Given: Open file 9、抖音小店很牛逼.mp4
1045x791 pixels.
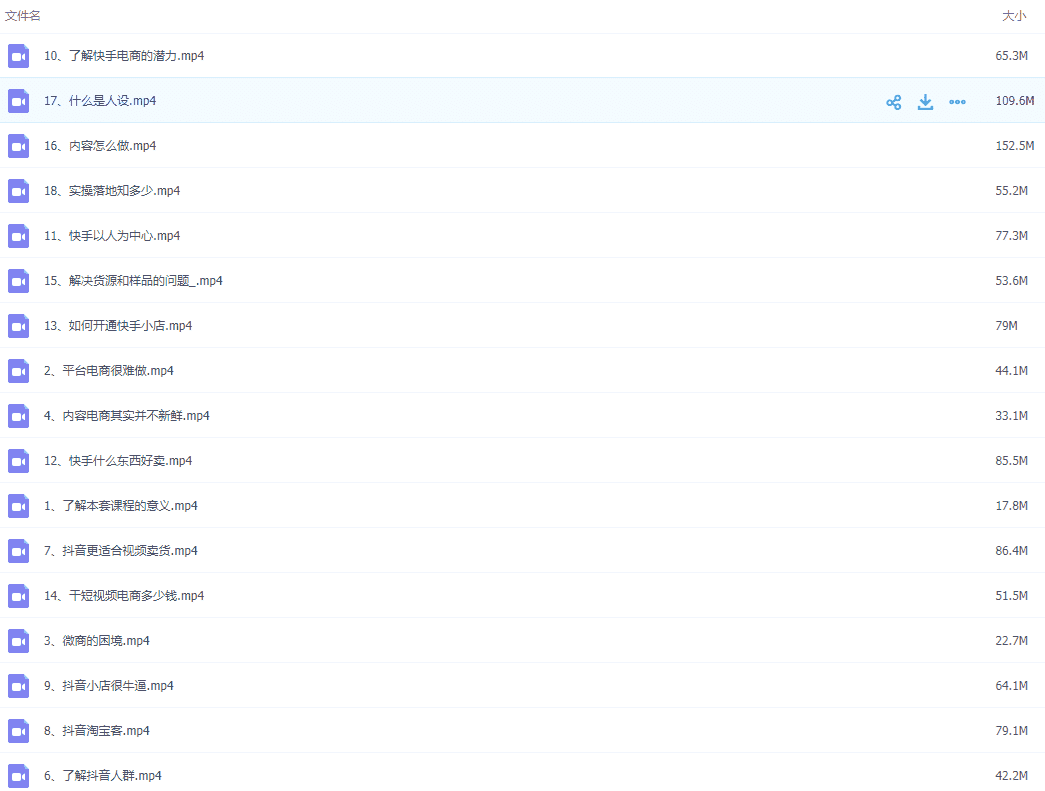Looking at the screenshot, I should pos(109,686).
